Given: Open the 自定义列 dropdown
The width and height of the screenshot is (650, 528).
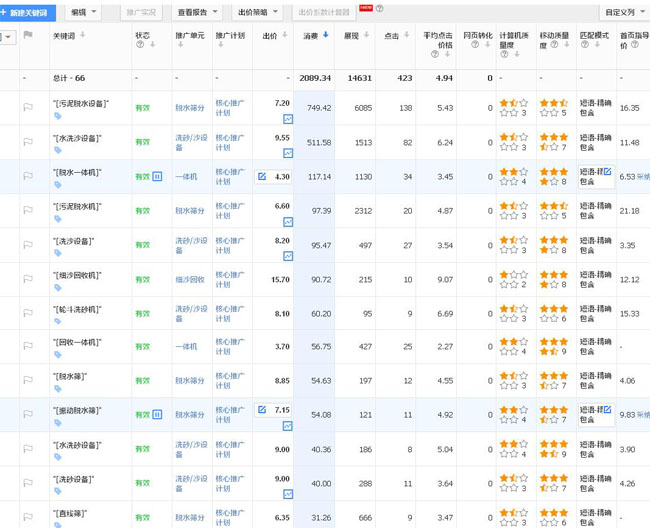Looking at the screenshot, I should [x=624, y=12].
